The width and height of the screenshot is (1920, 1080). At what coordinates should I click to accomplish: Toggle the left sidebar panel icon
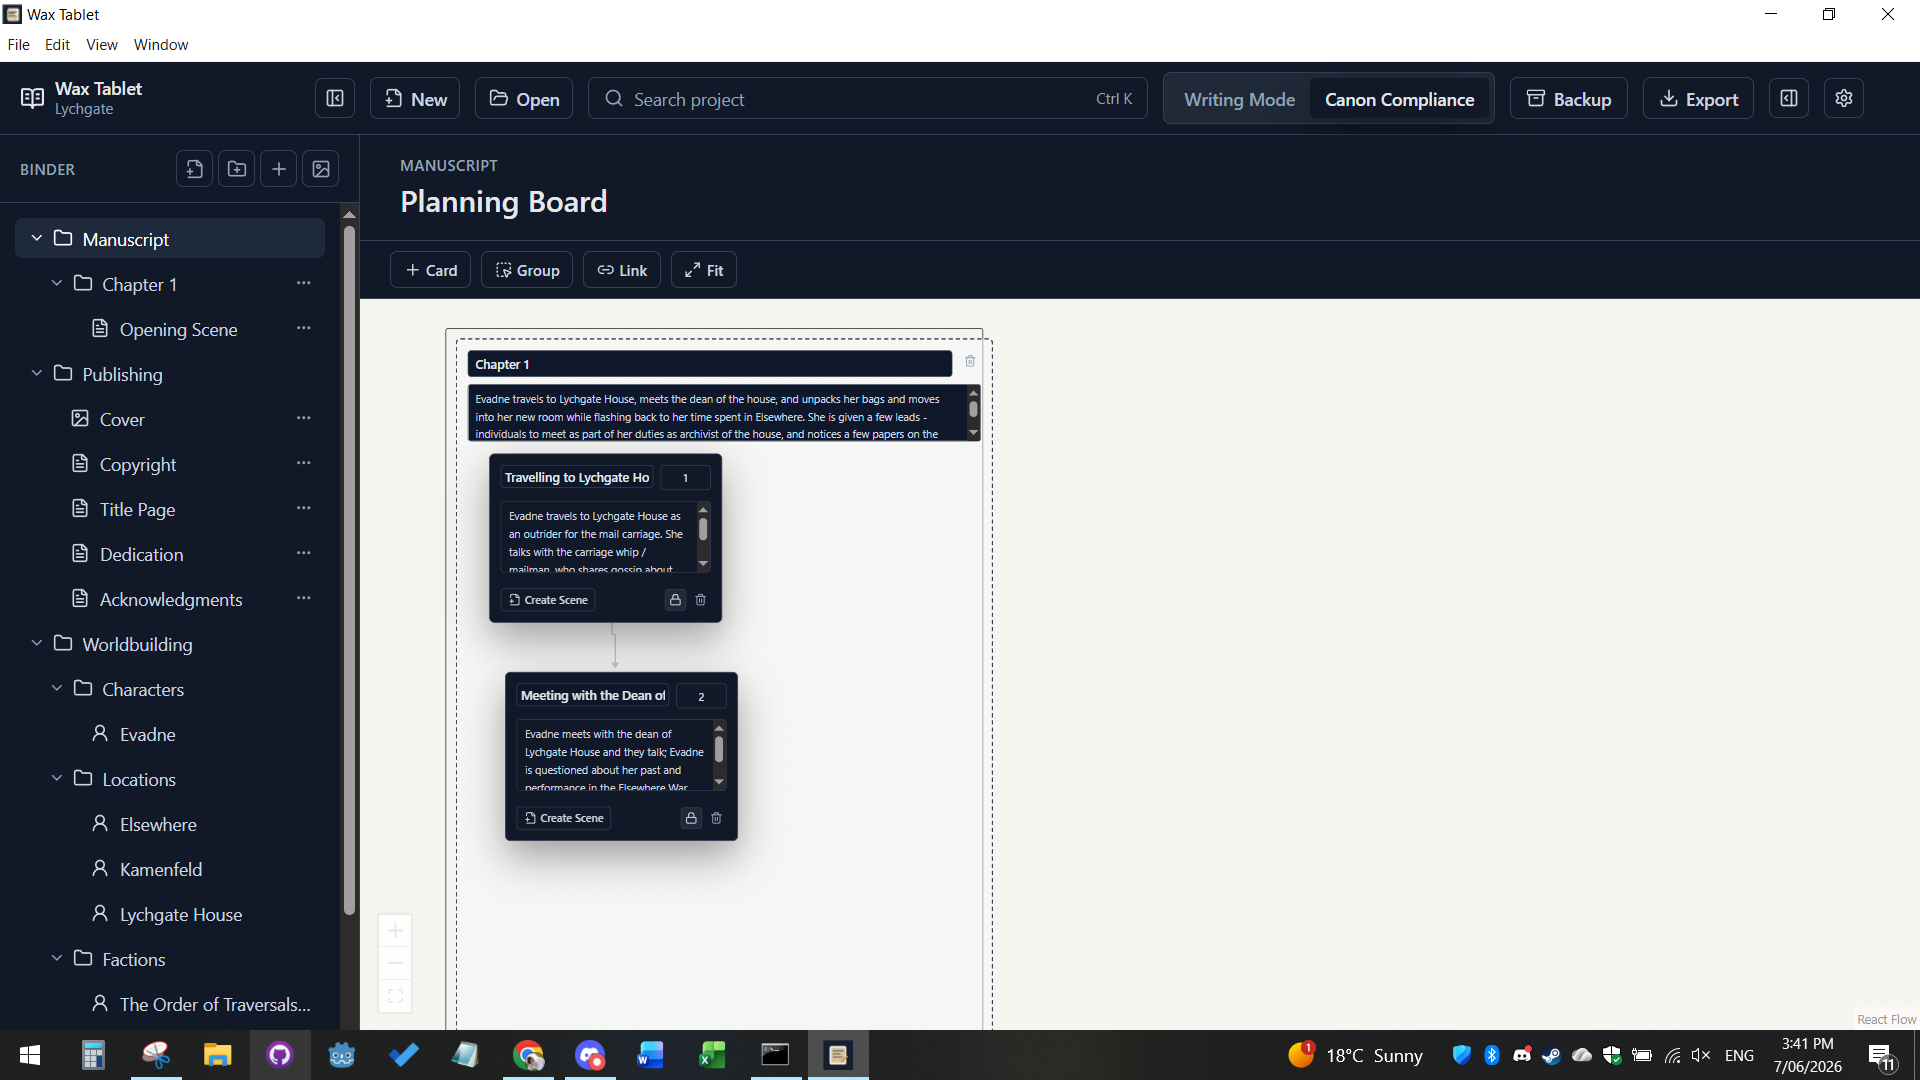[335, 98]
